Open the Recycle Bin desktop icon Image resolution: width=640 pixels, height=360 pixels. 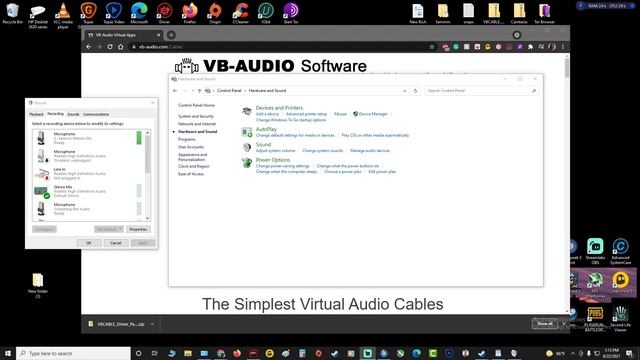[13, 13]
